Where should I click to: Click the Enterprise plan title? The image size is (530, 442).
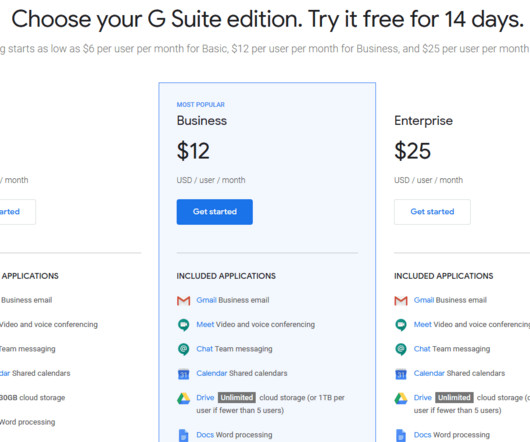tap(423, 121)
